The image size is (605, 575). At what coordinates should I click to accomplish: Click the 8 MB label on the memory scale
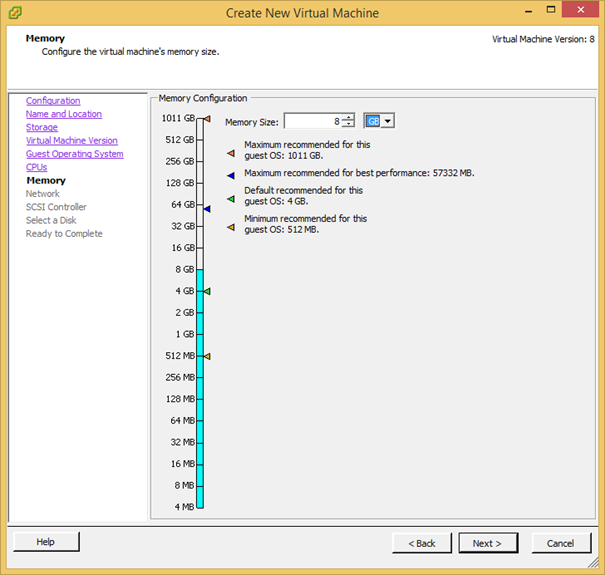pos(184,485)
